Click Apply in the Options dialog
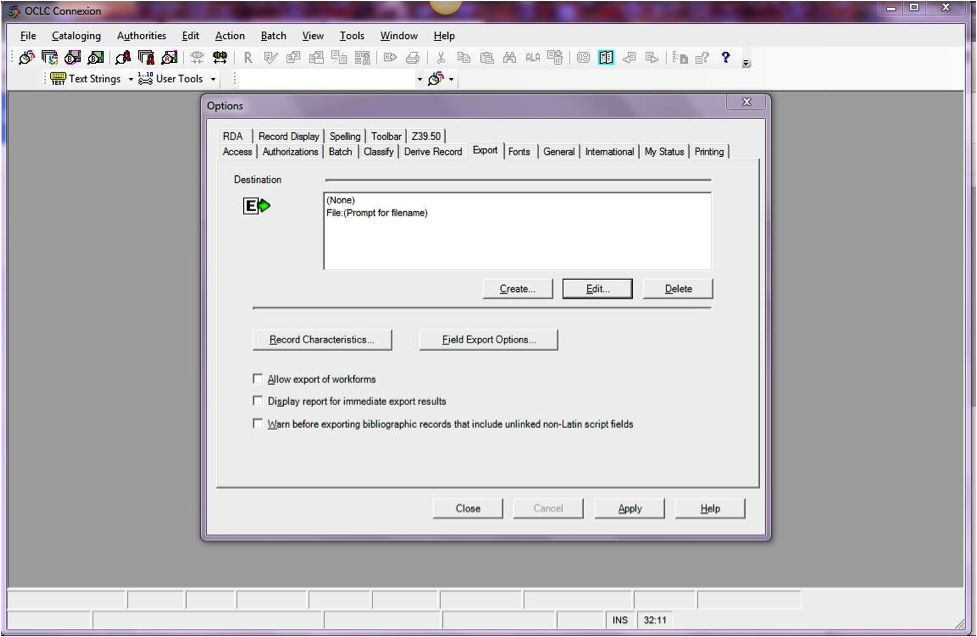The image size is (977, 637). (x=629, y=509)
